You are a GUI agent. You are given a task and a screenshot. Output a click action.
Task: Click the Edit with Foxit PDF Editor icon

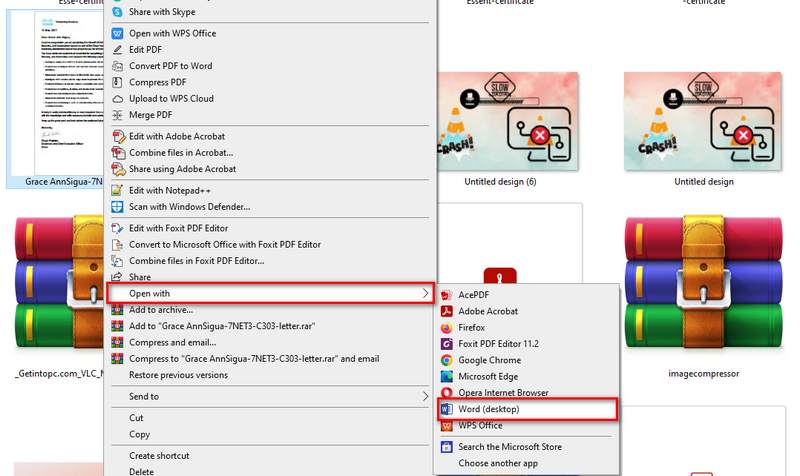(x=117, y=228)
